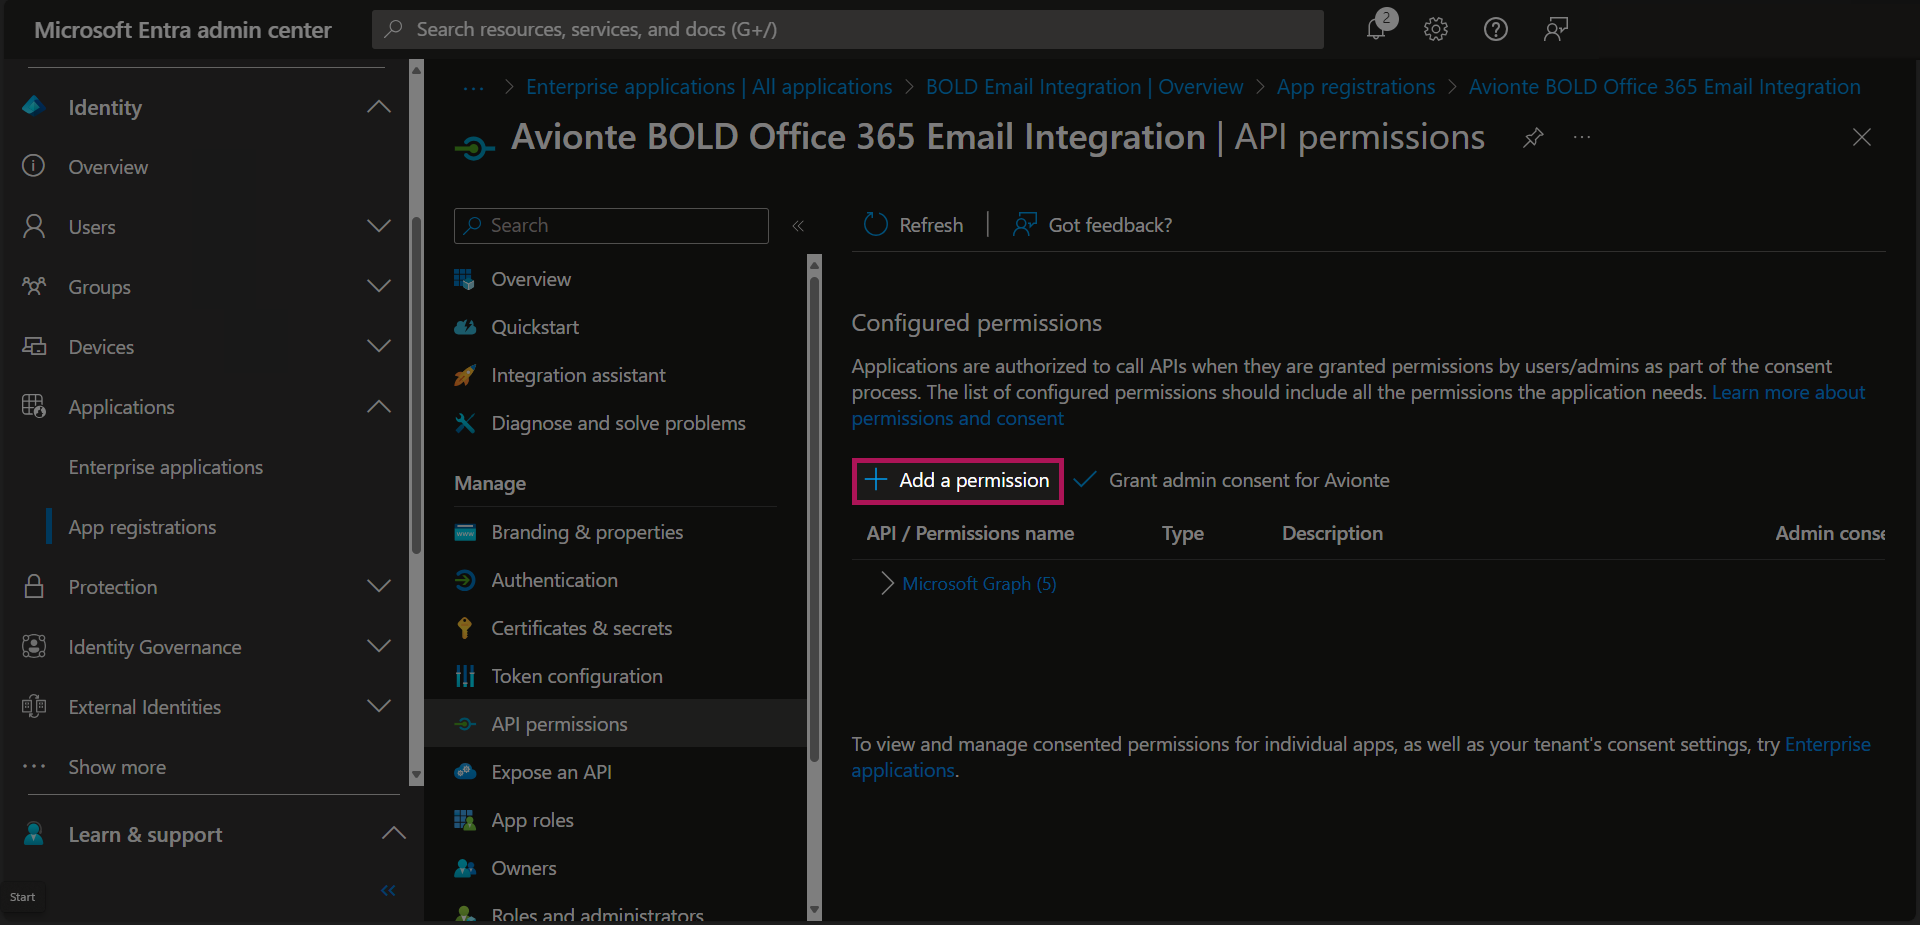Screen dimensions: 1920x925
Task: Pin the API permissions blade
Action: 1532,138
